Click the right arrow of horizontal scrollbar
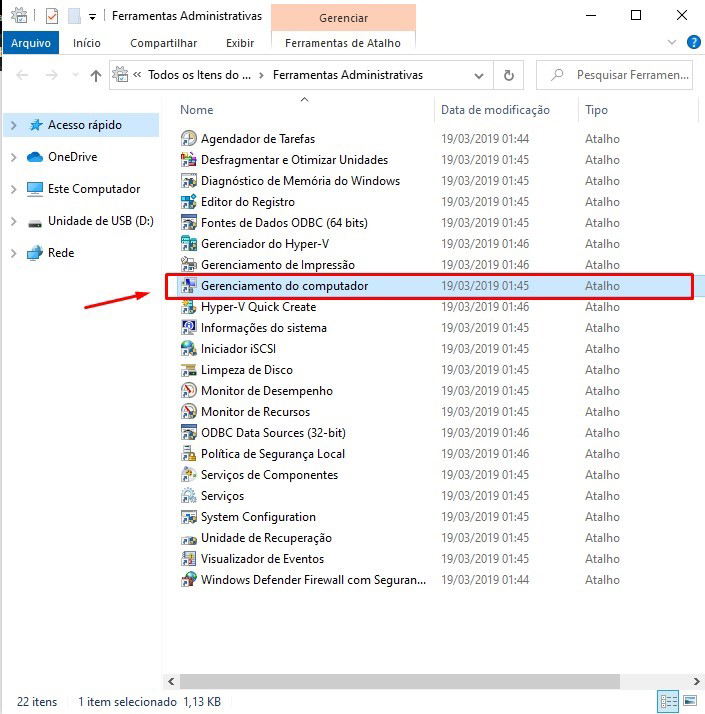This screenshot has width=705, height=714. (696, 681)
